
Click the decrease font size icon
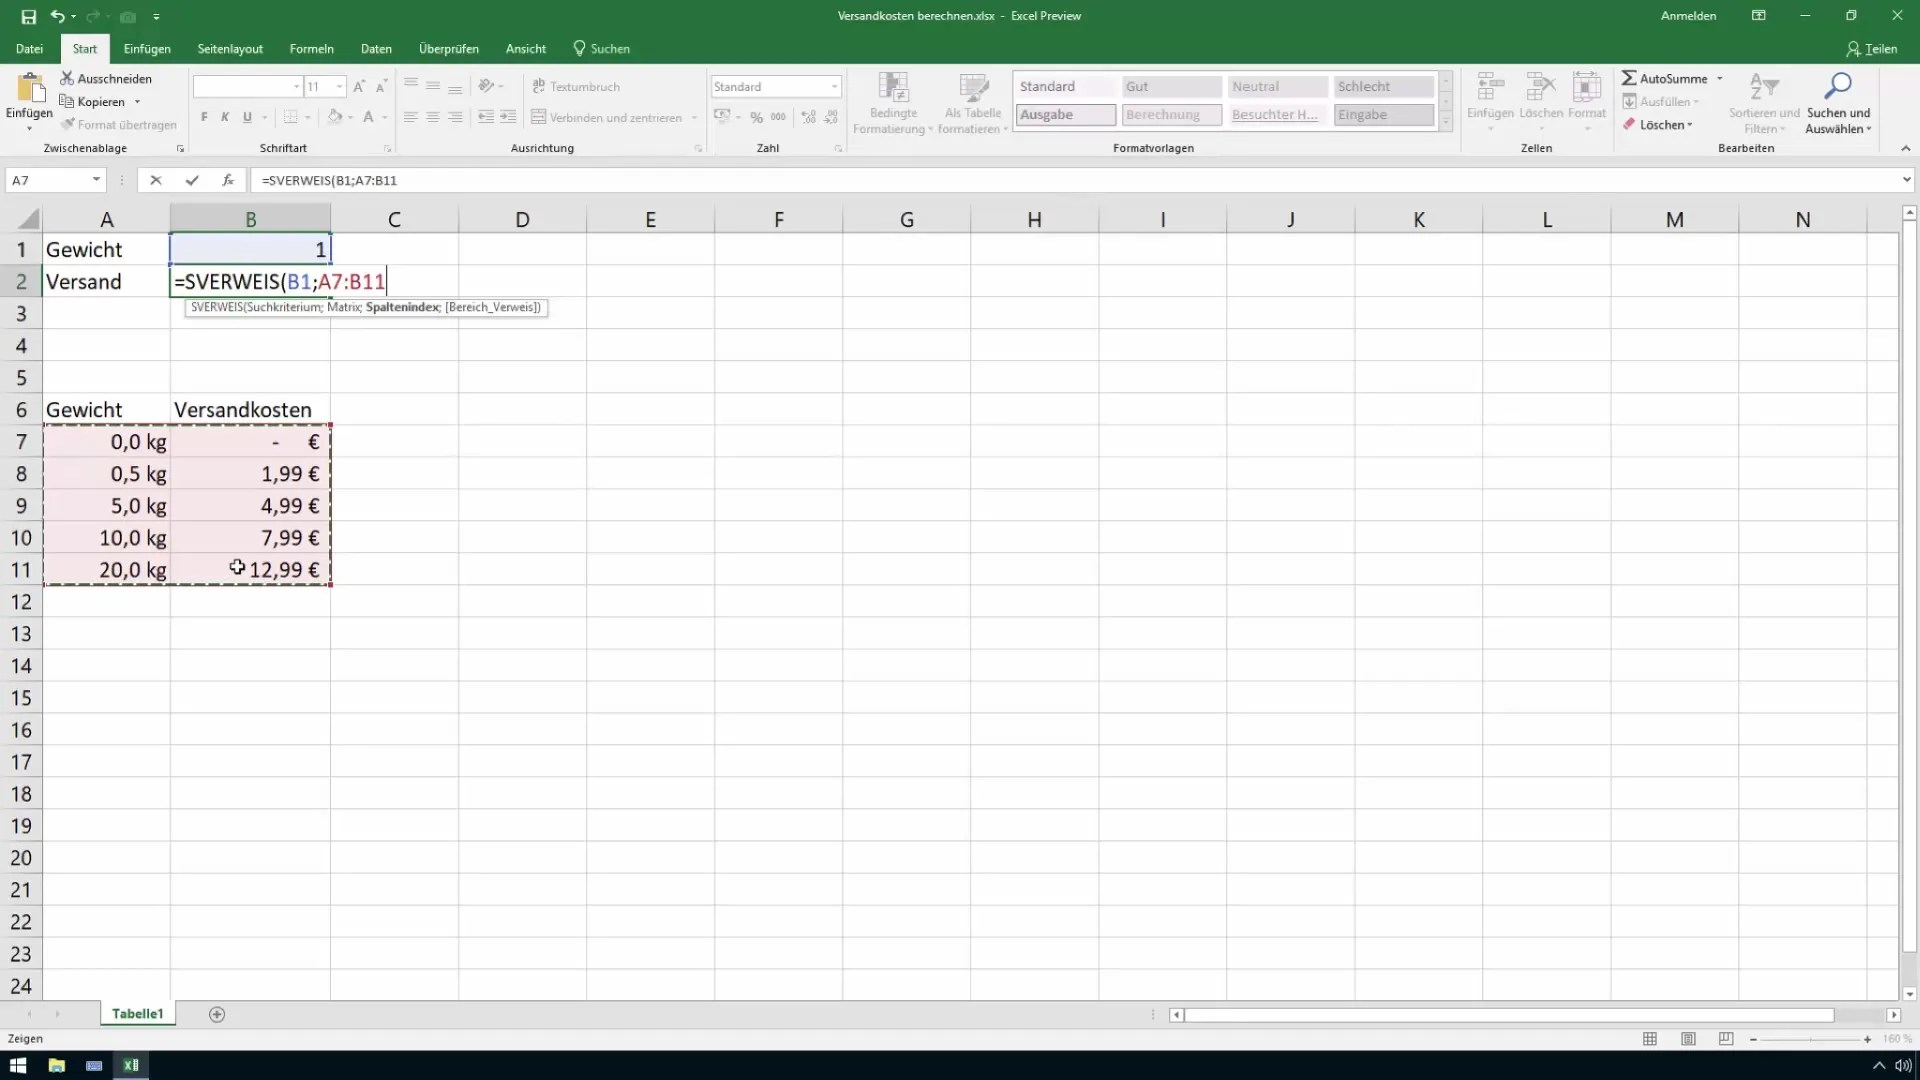point(381,87)
